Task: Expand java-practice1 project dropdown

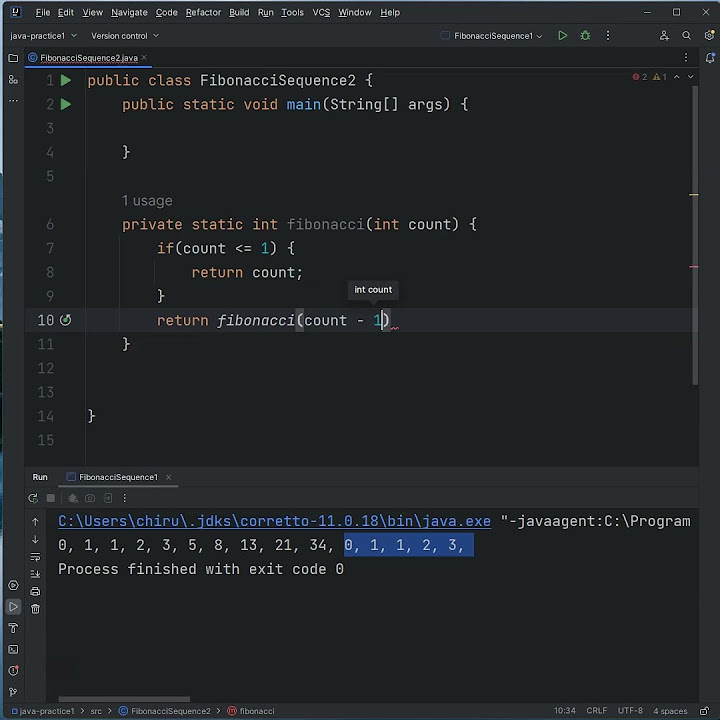Action: point(43,36)
